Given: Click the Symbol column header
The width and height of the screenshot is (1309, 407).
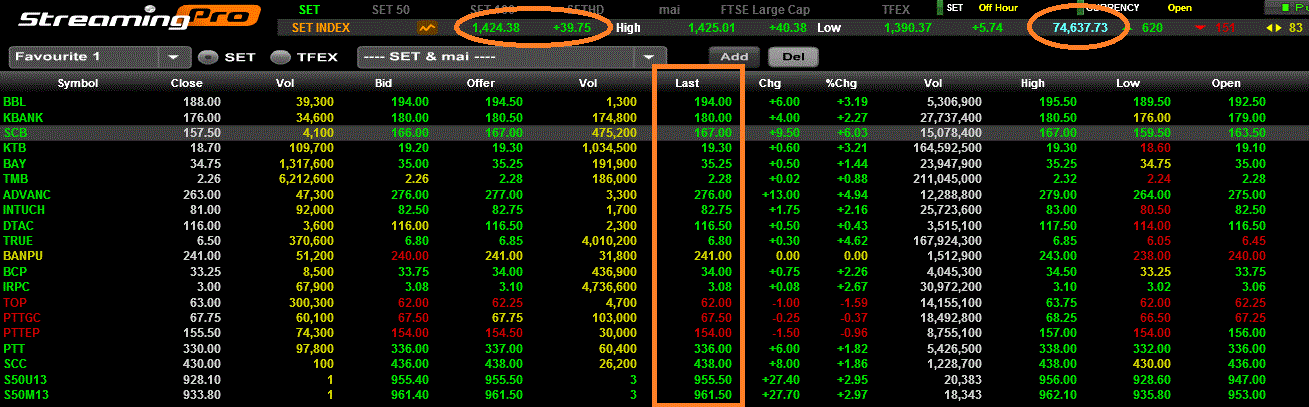Looking at the screenshot, I should (77, 83).
